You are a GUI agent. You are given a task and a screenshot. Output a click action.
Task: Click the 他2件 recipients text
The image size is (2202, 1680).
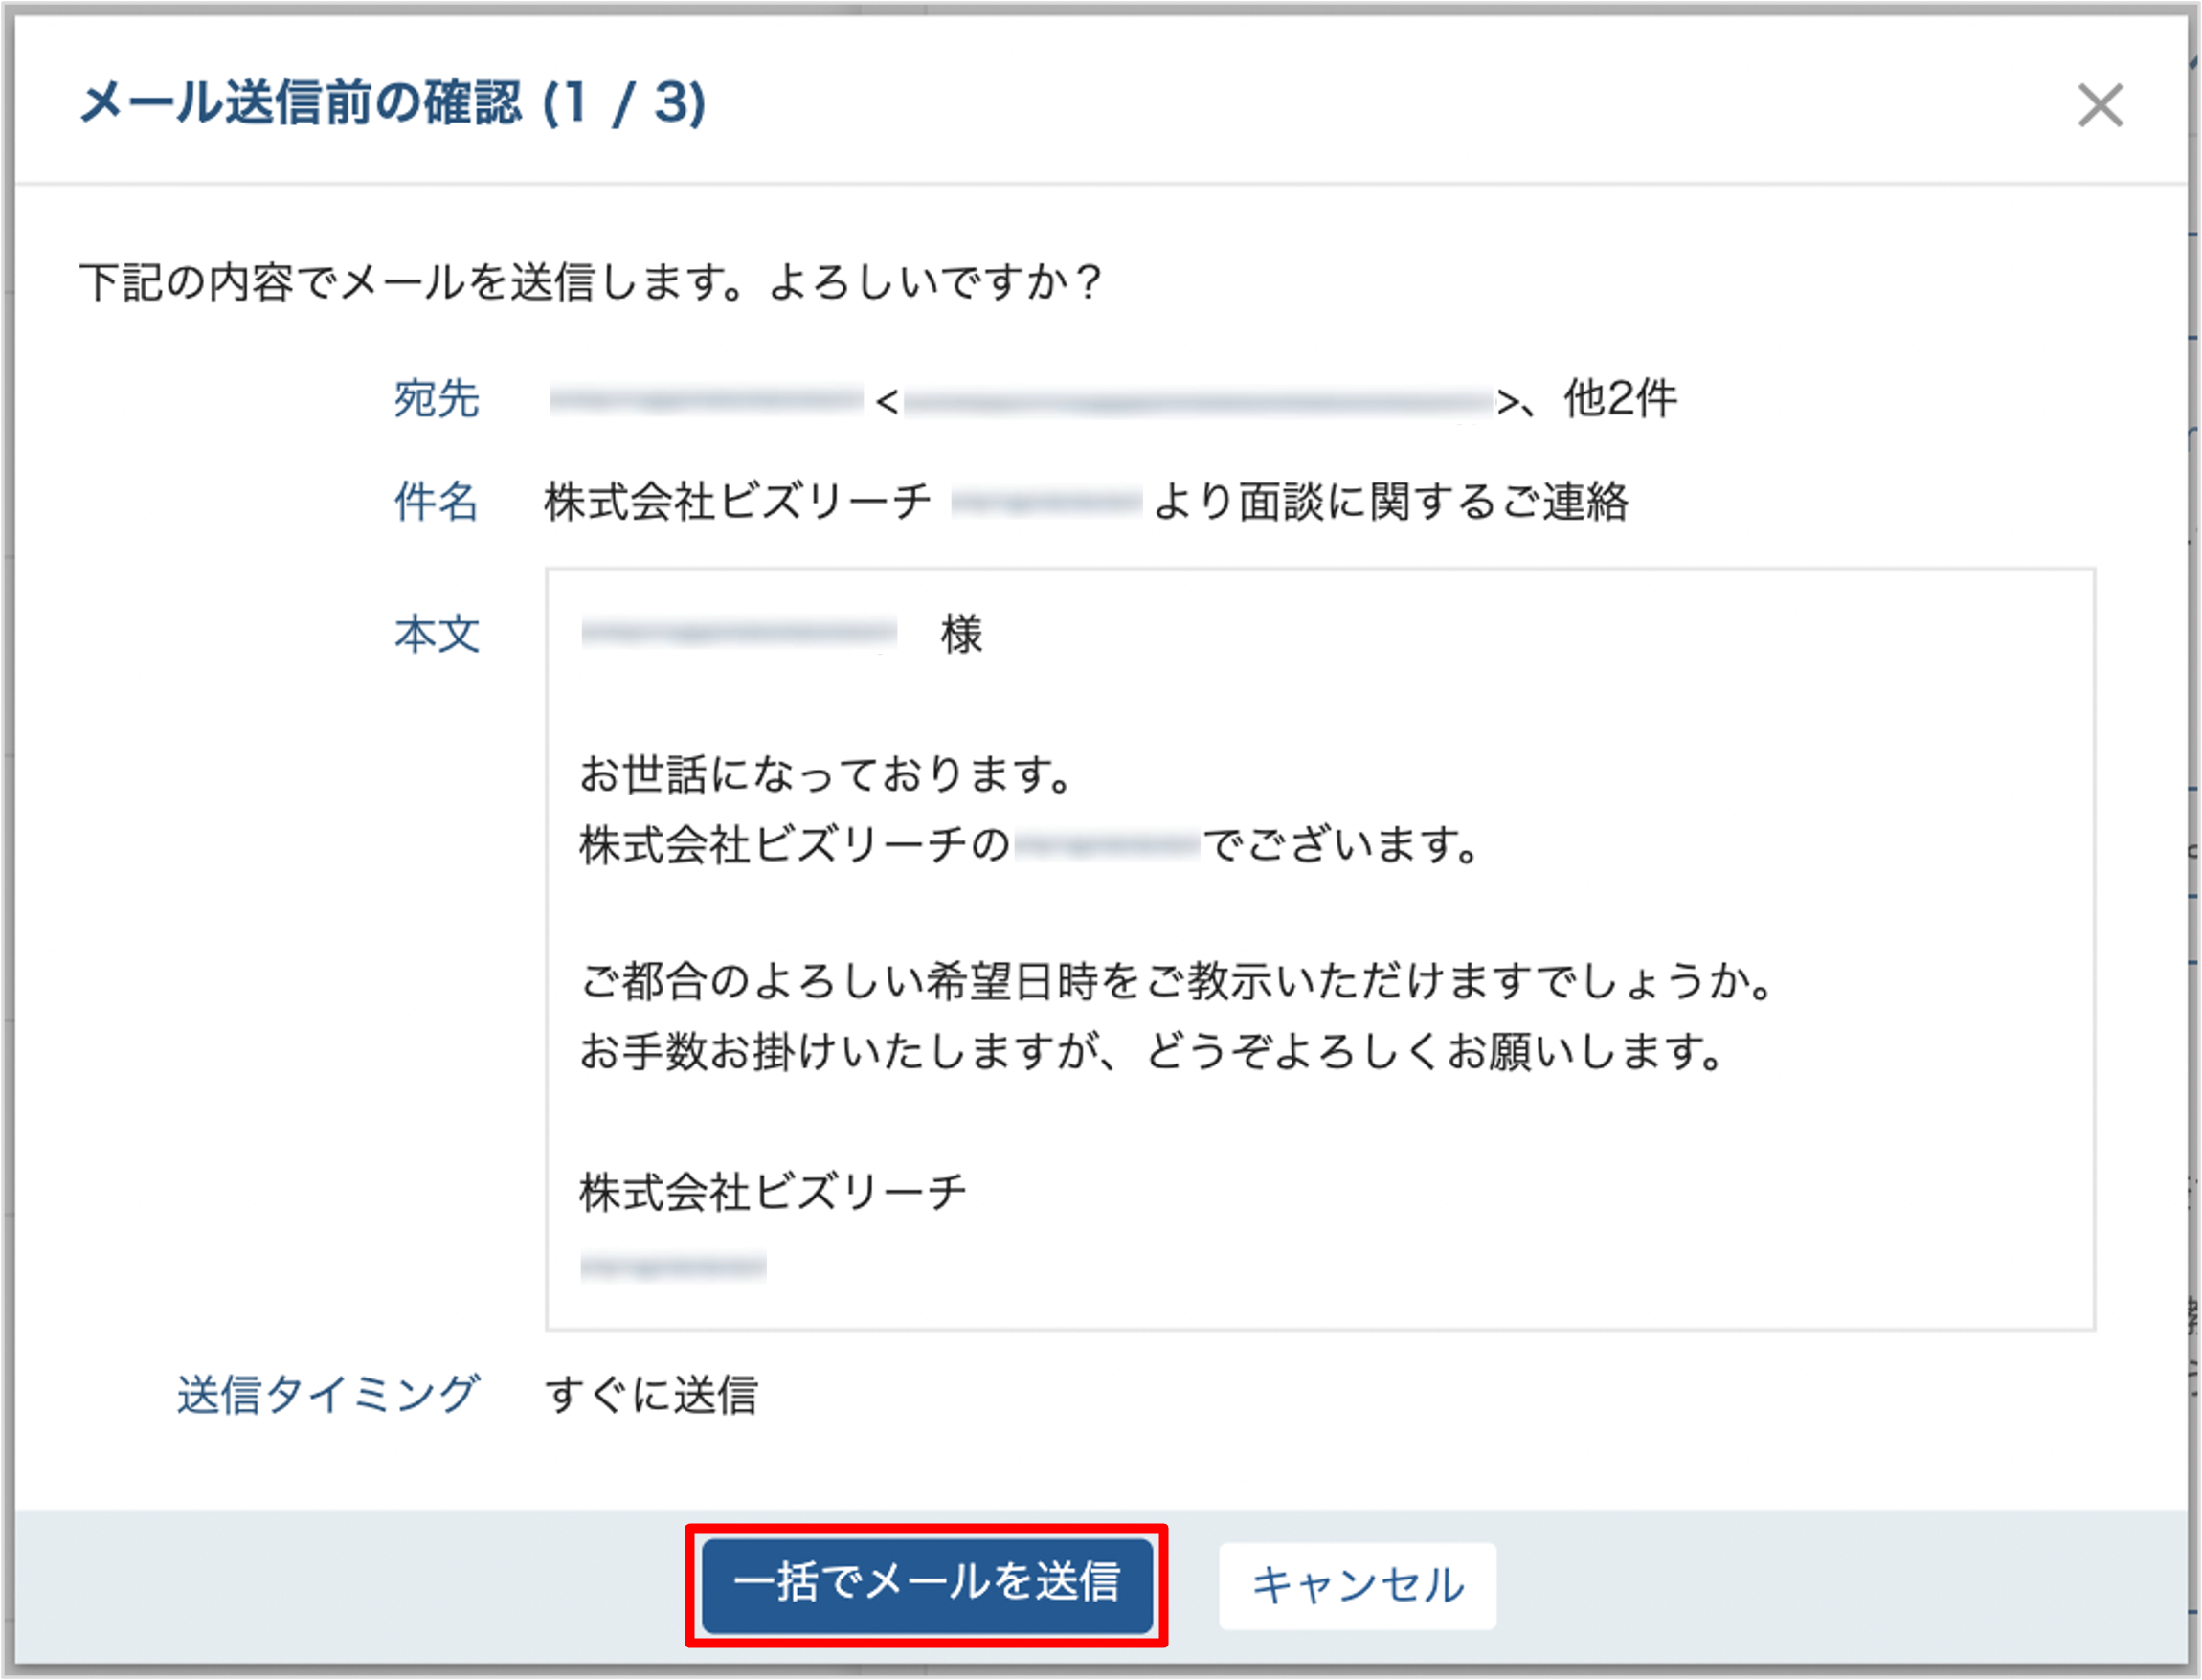coord(1620,399)
